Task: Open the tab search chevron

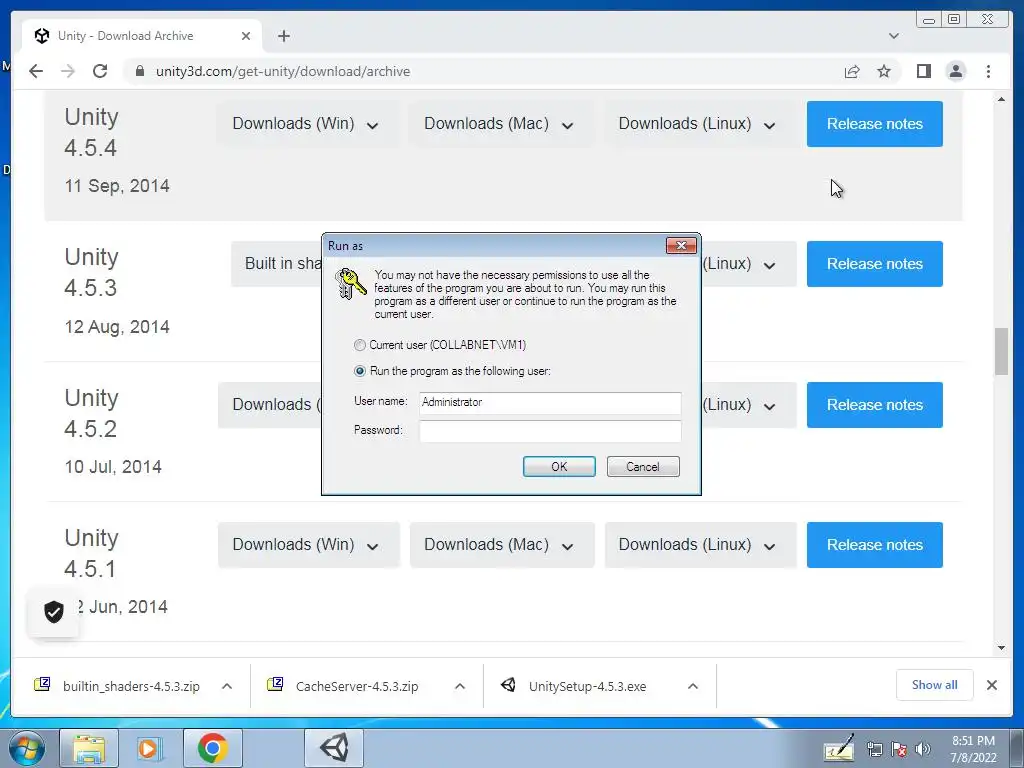Action: (893, 36)
